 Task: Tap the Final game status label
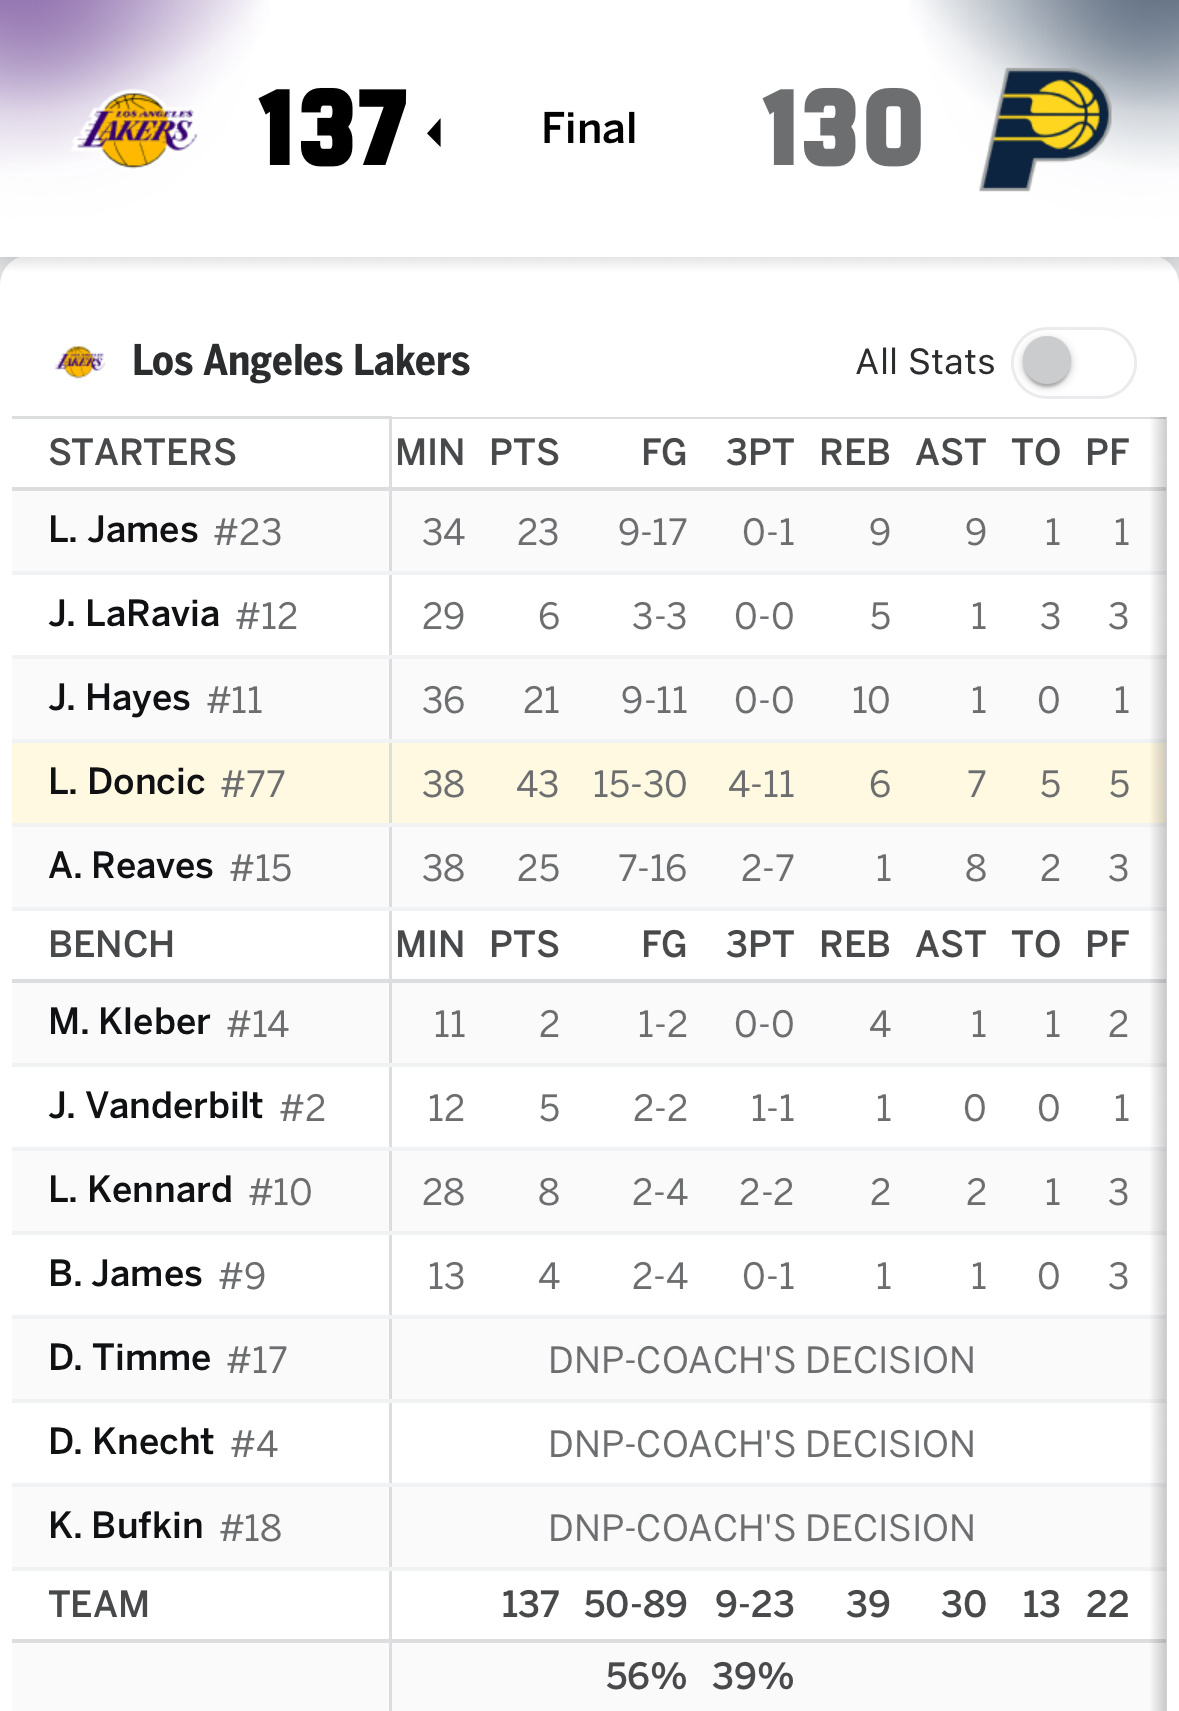(588, 128)
